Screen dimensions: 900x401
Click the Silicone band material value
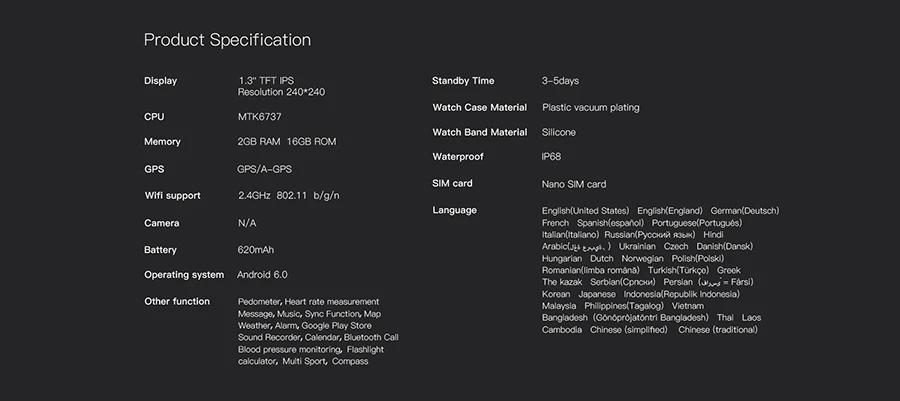pyautogui.click(x=558, y=133)
